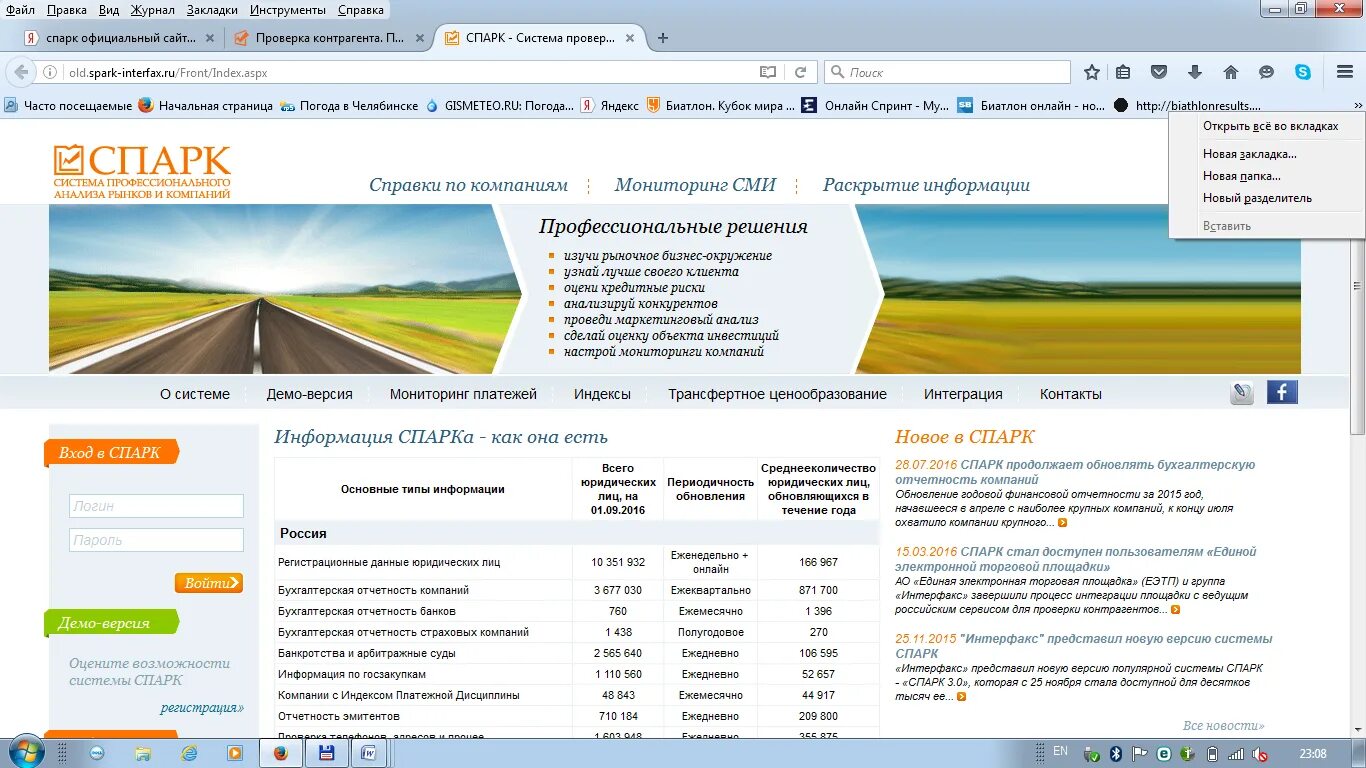Open Справки по компаниям section
Viewport: 1366px width, 768px height.
pos(468,185)
